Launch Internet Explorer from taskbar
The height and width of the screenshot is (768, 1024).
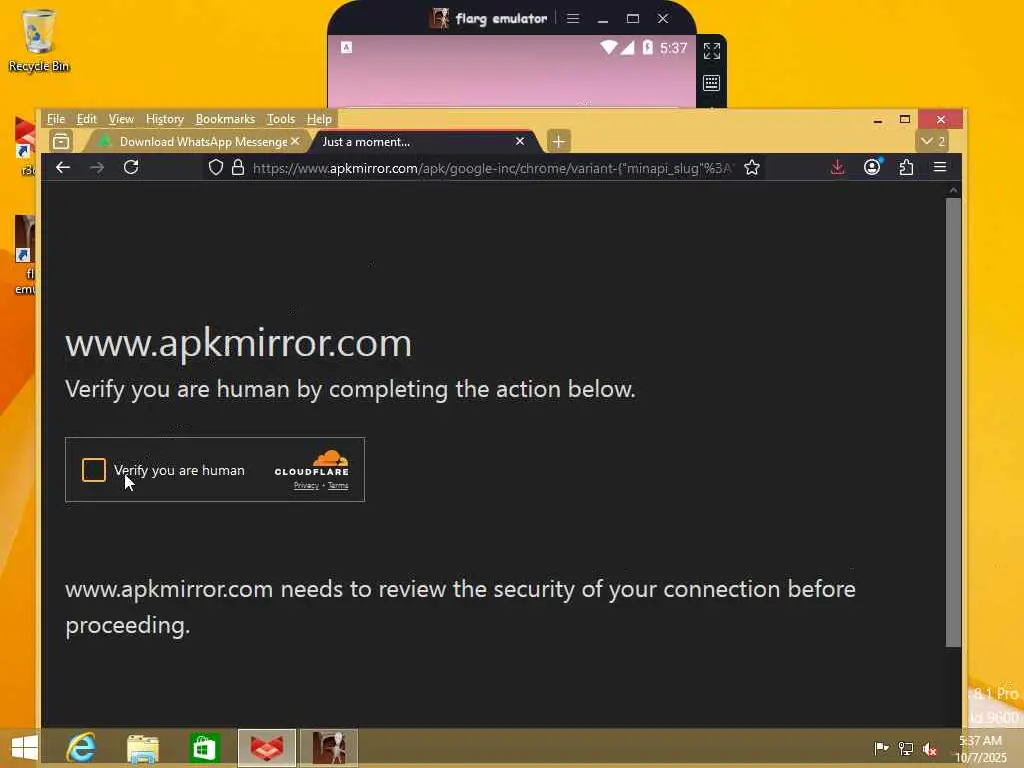tap(81, 748)
